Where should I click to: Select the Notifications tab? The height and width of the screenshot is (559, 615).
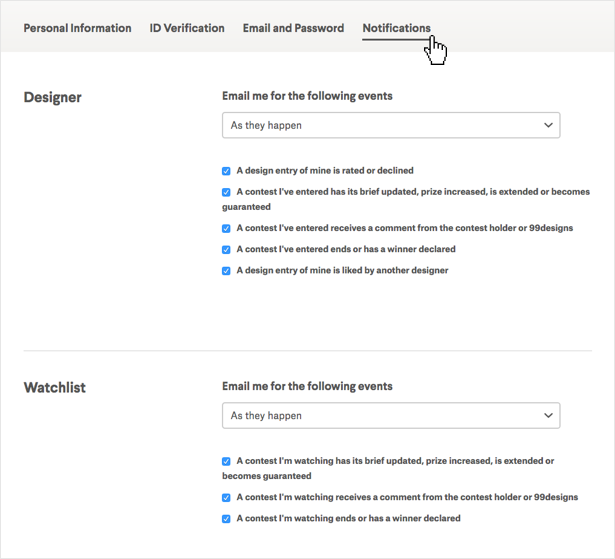[x=396, y=28]
